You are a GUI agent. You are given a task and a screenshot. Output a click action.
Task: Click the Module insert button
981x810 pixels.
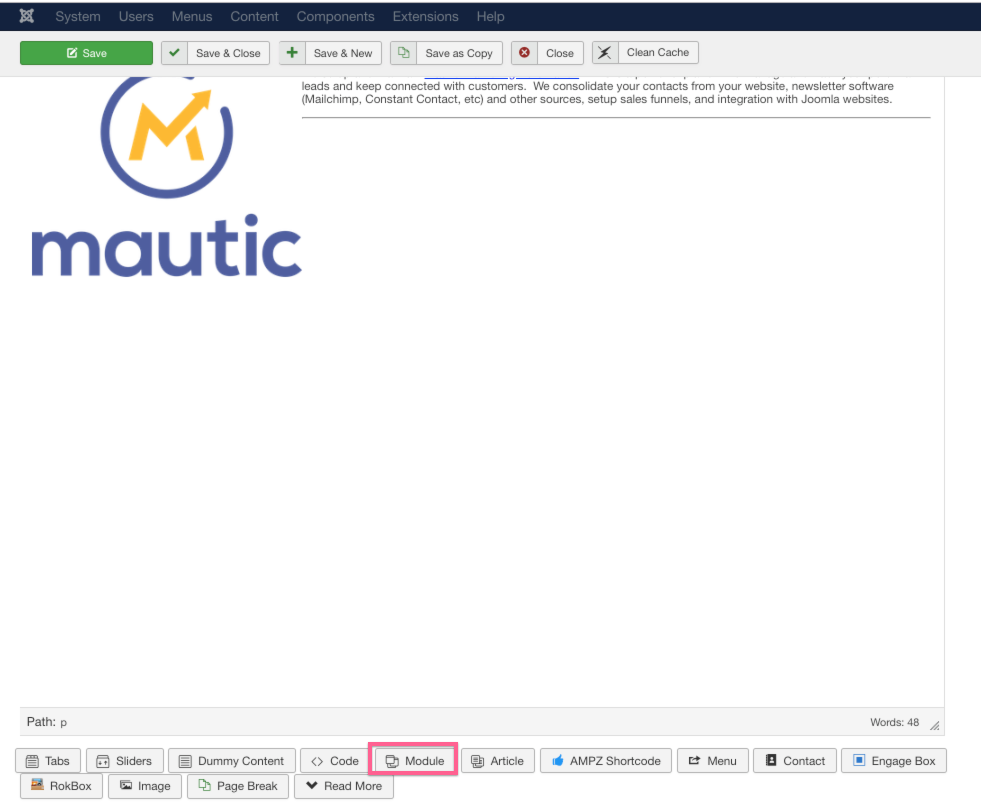pos(414,761)
